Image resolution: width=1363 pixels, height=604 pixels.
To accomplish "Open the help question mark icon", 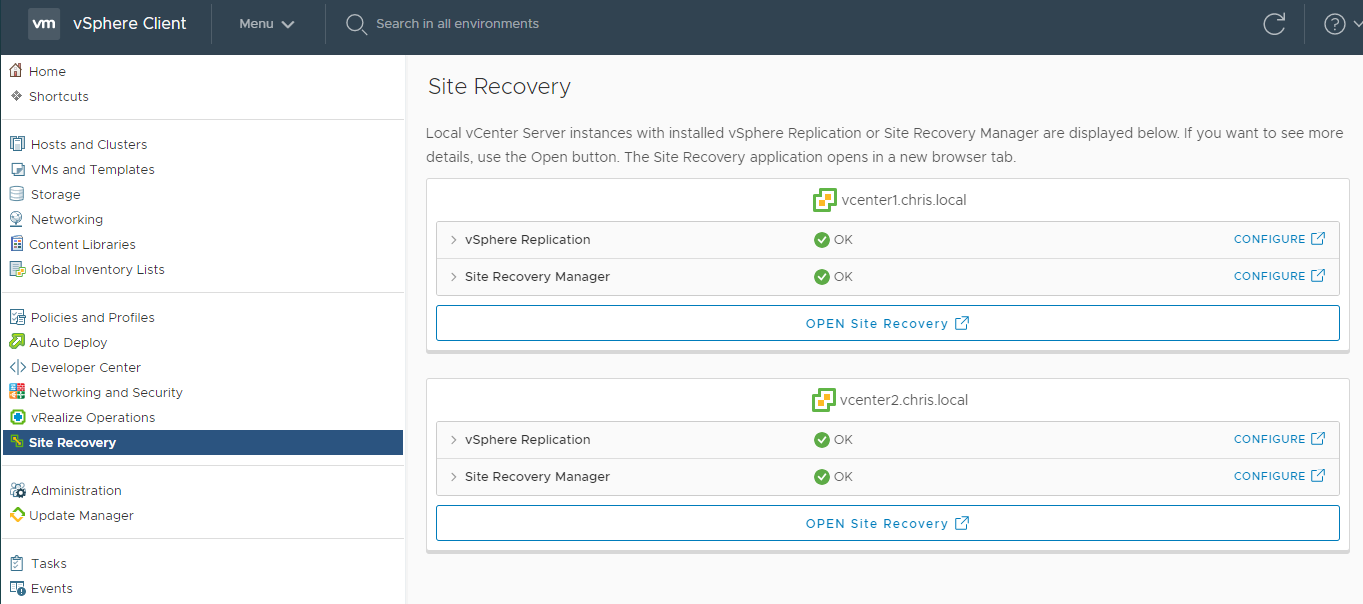I will [1334, 24].
